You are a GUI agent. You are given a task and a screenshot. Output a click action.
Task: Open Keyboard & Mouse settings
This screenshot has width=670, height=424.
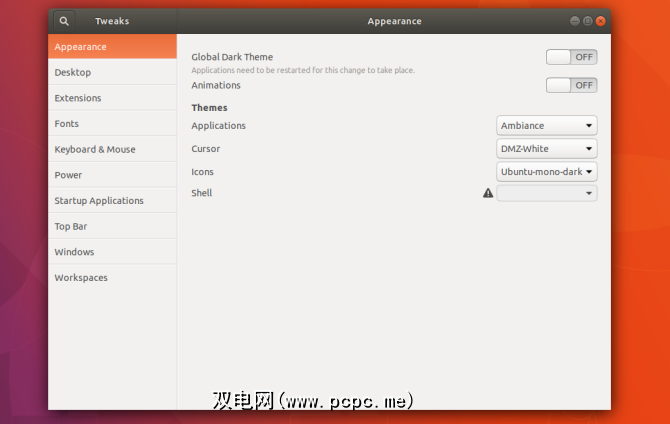[112, 149]
